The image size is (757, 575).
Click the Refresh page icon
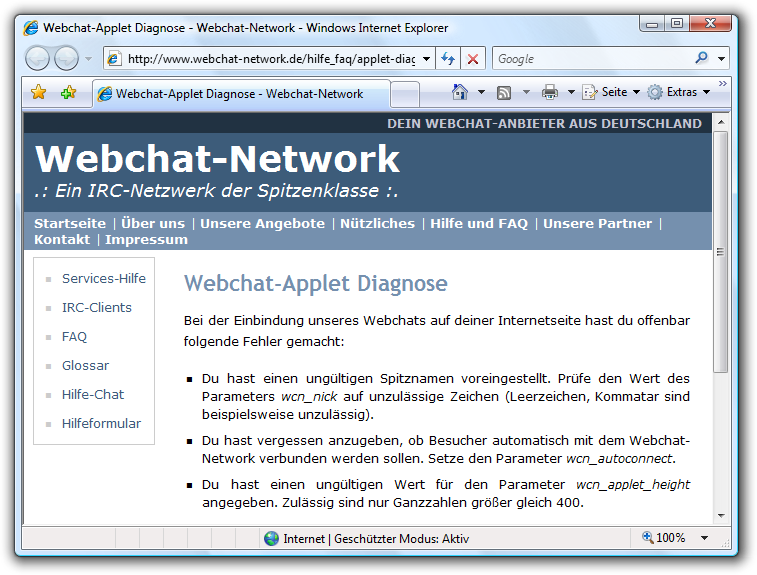coord(448,59)
